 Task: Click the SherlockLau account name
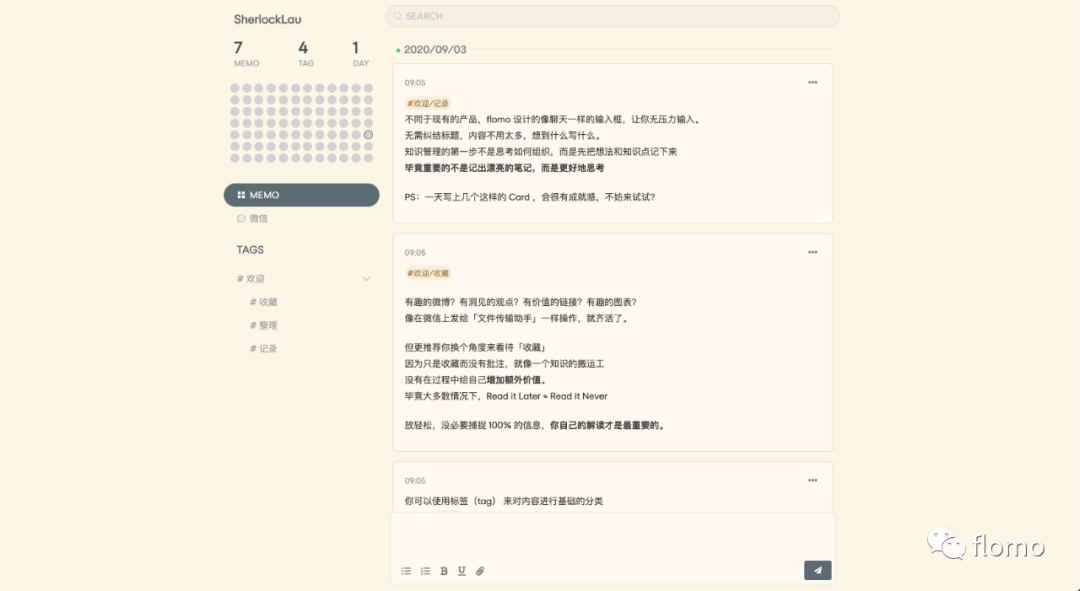pos(267,19)
